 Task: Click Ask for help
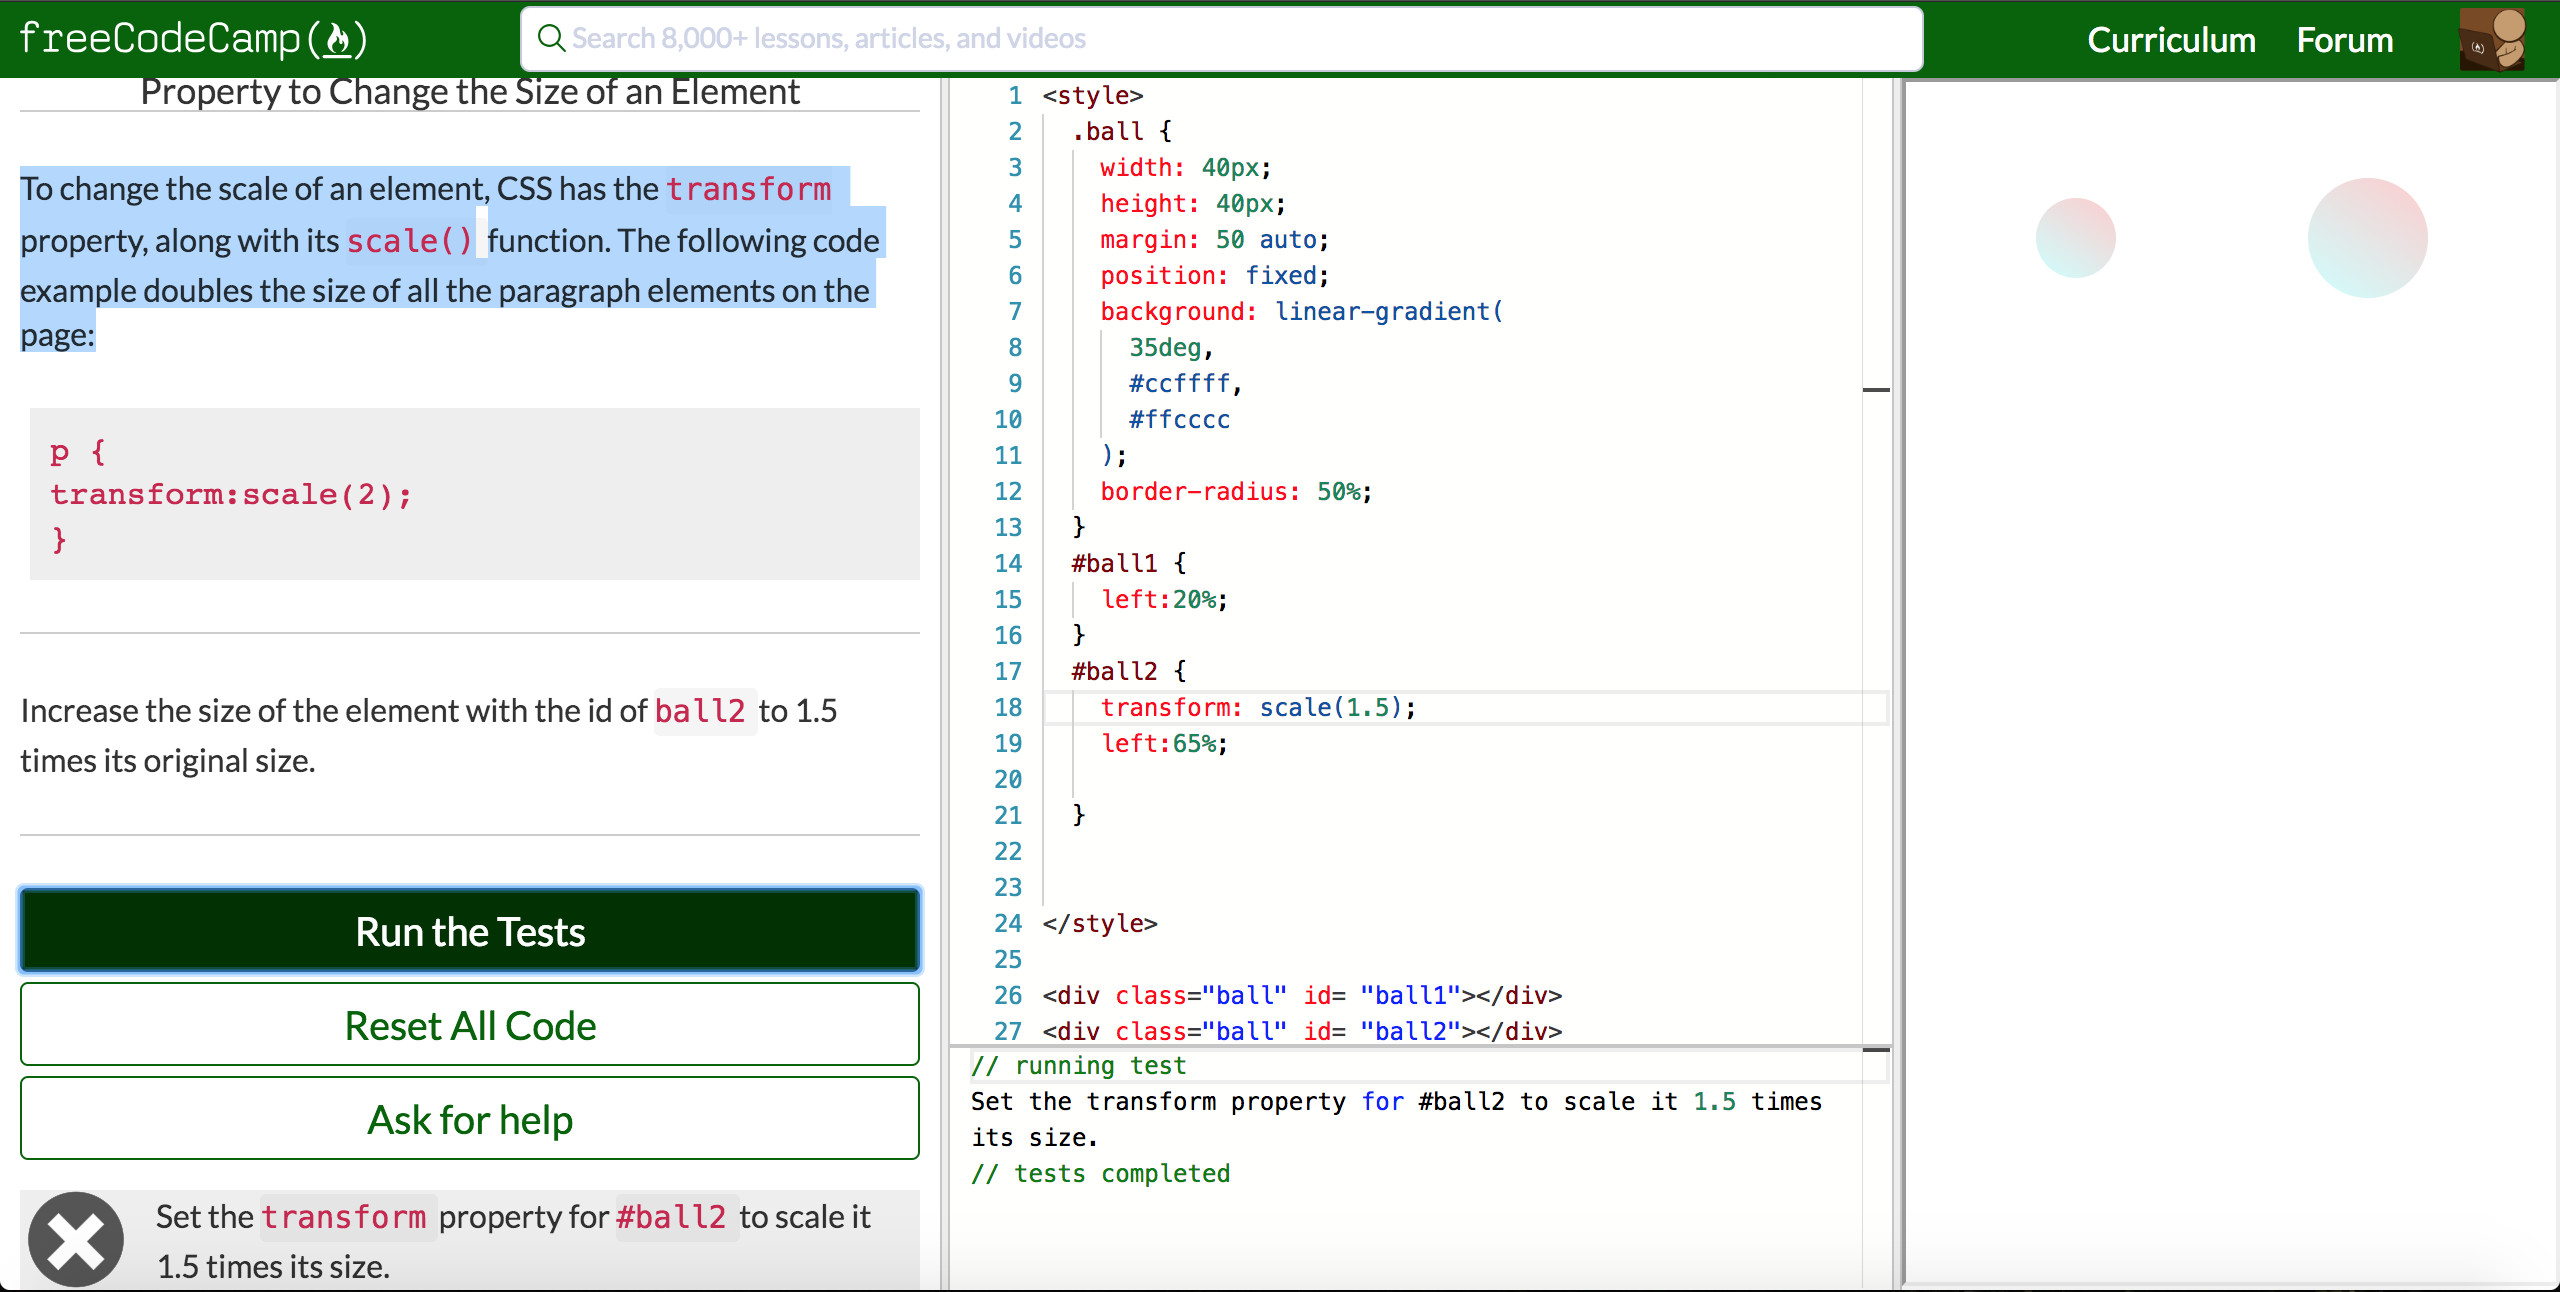pos(468,1119)
